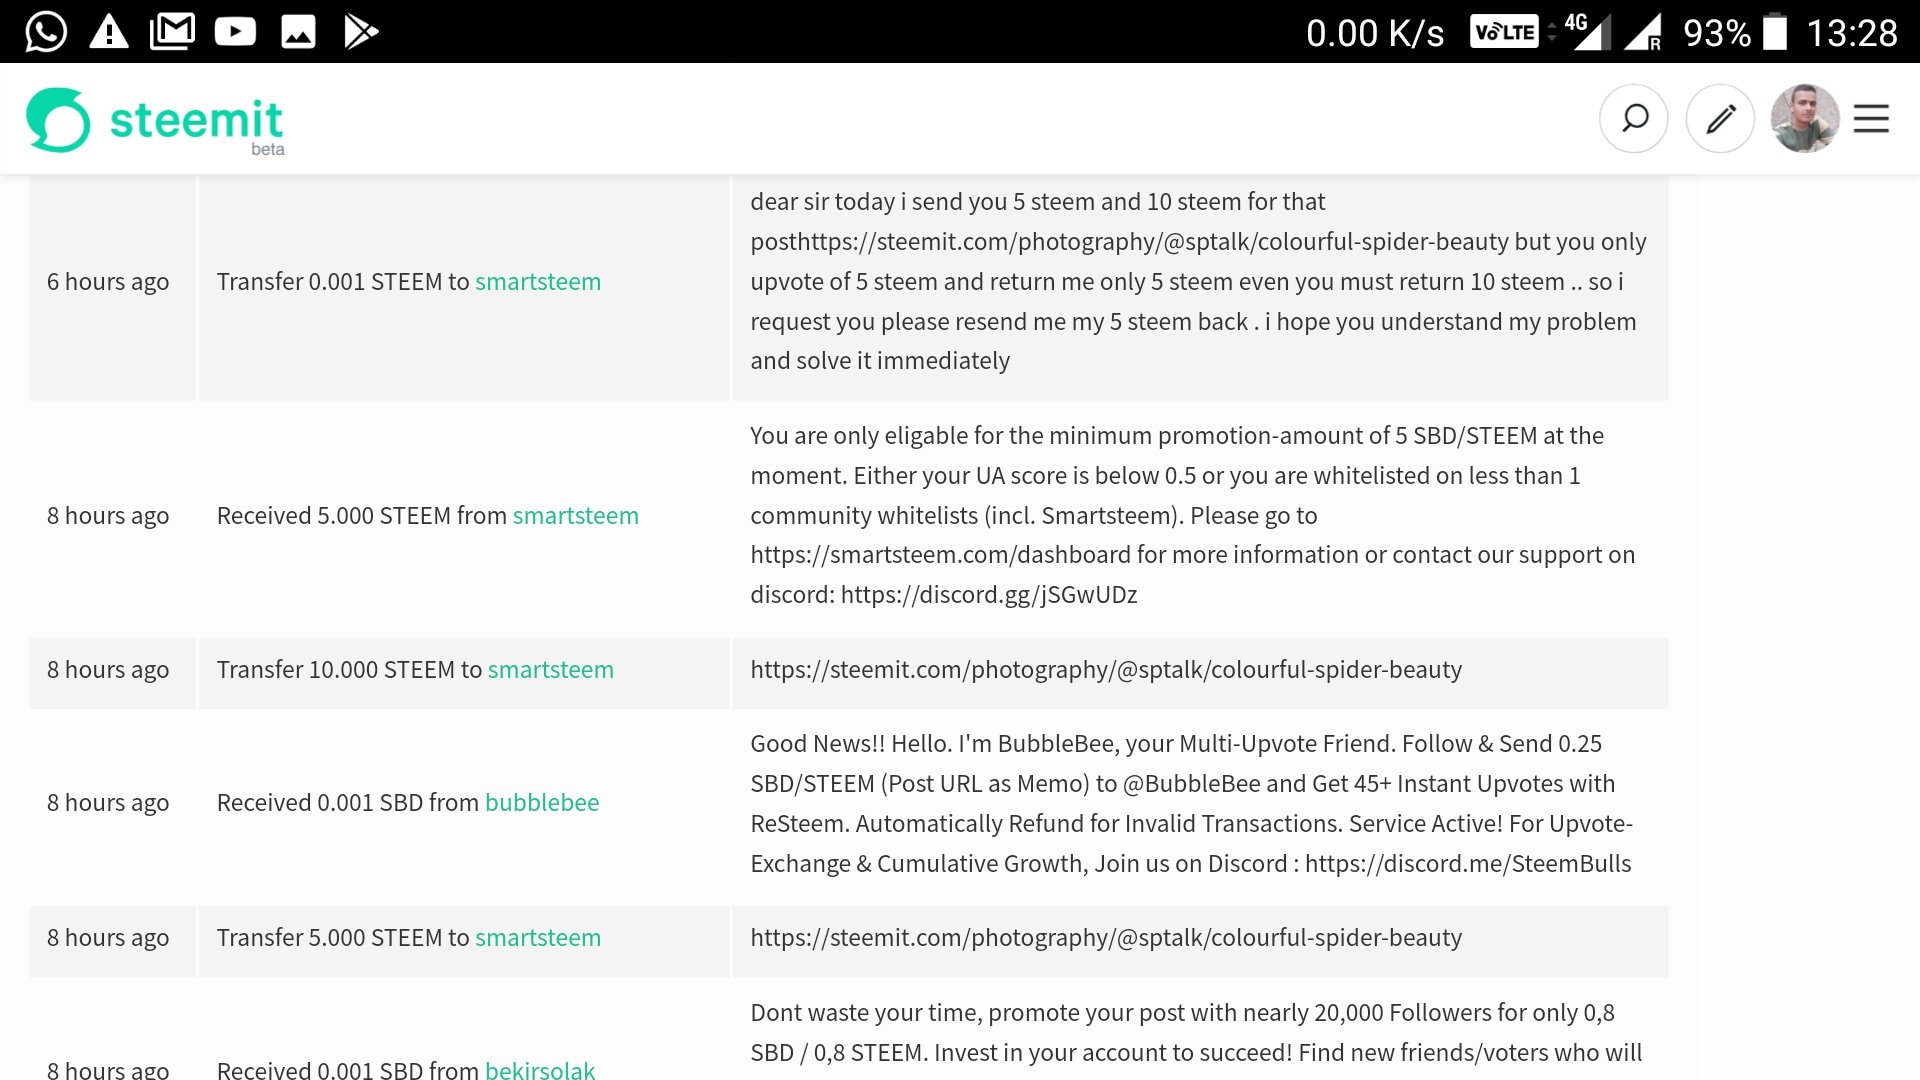Open smartsteem link in Received 5.000 STEEM
Screen dimensions: 1920x1080
pyautogui.click(x=576, y=516)
